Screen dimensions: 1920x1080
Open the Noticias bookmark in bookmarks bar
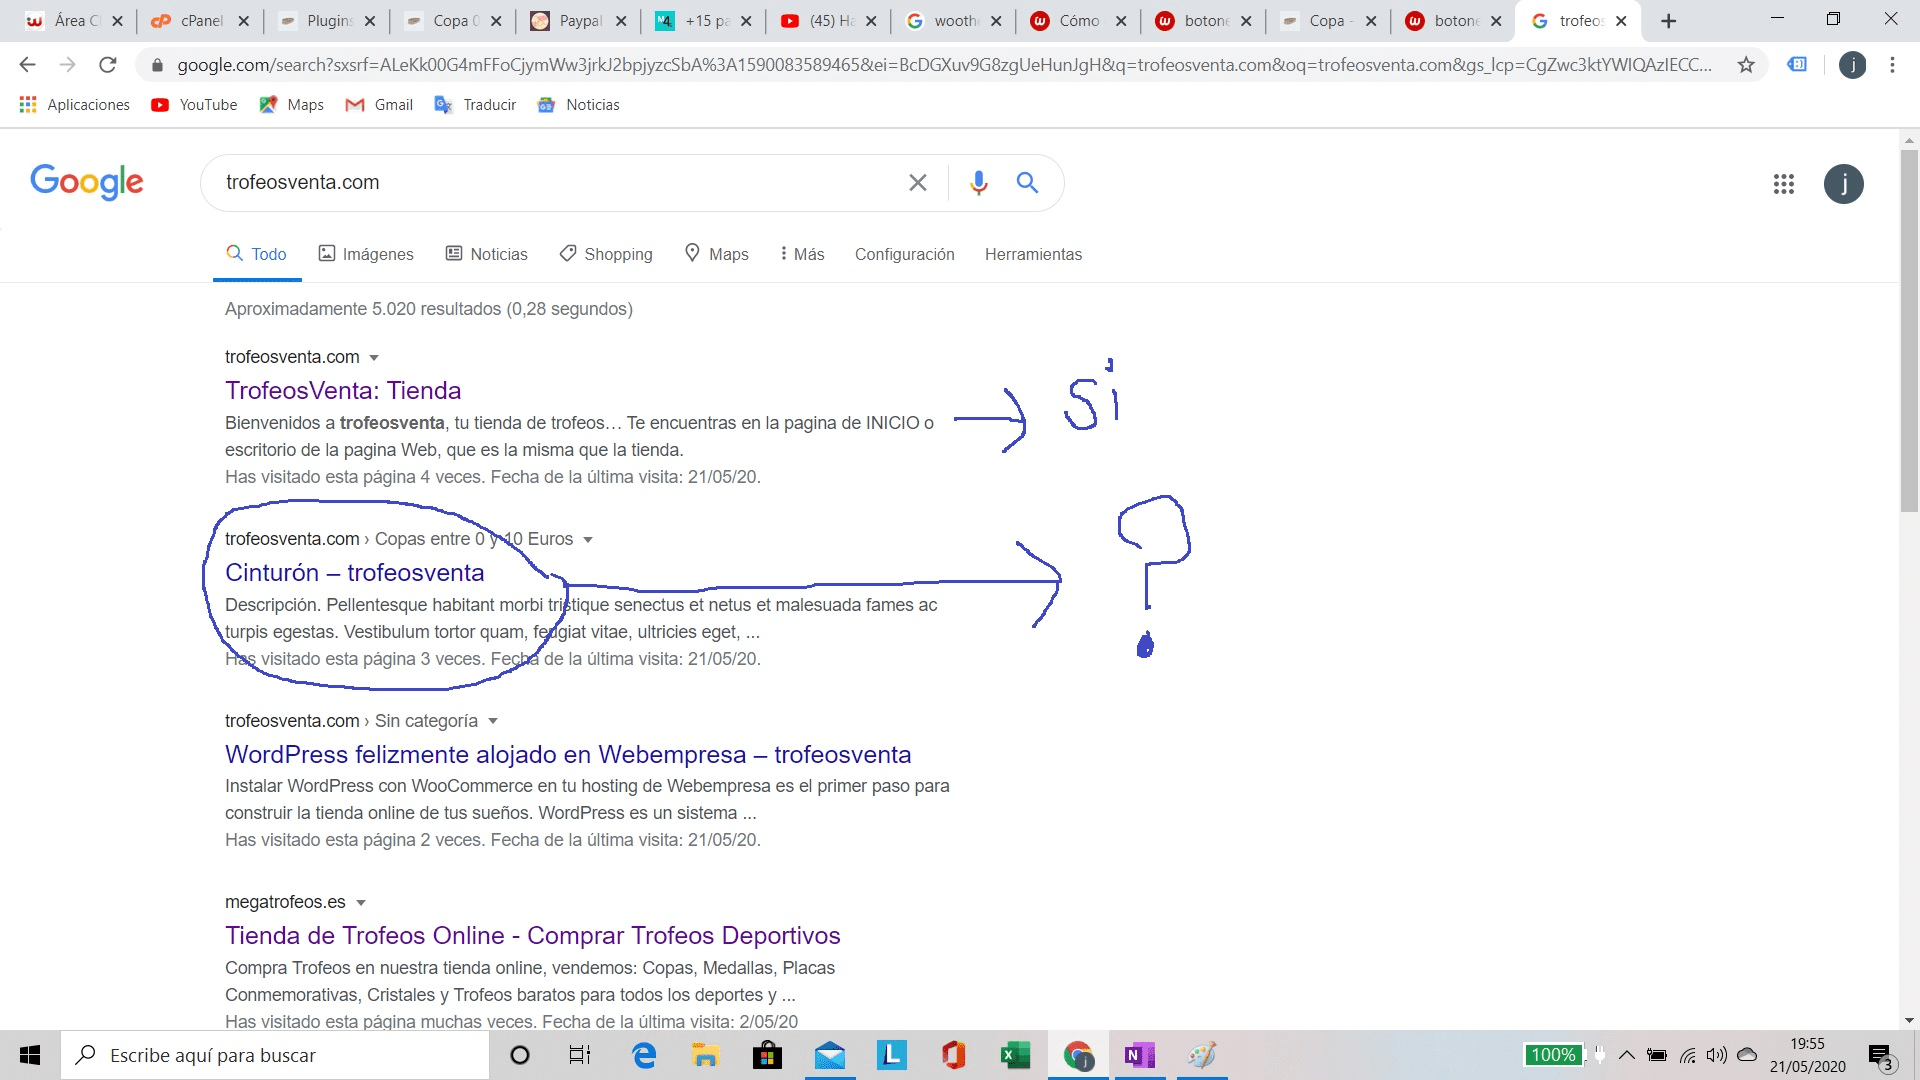point(578,105)
